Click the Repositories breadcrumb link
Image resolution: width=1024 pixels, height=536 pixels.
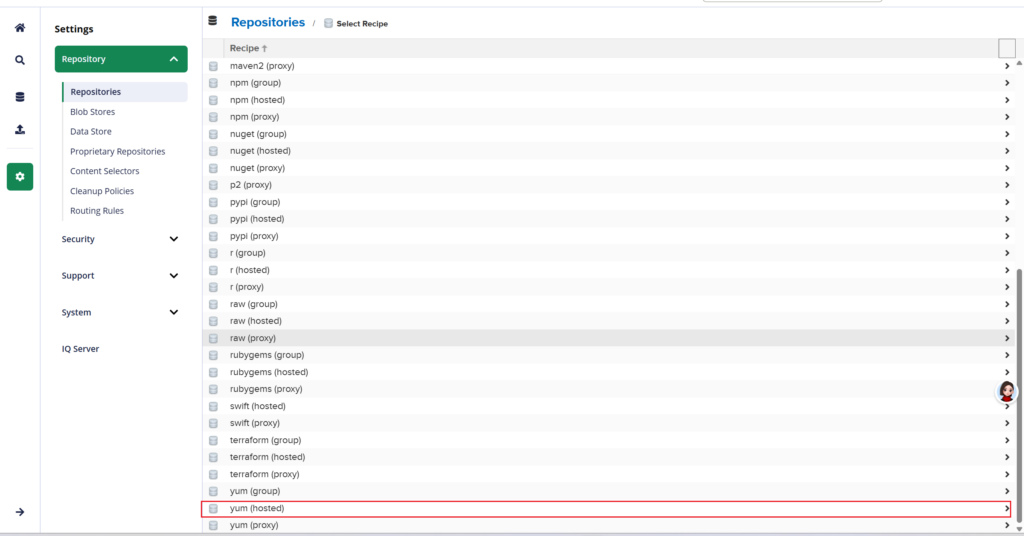tap(267, 22)
